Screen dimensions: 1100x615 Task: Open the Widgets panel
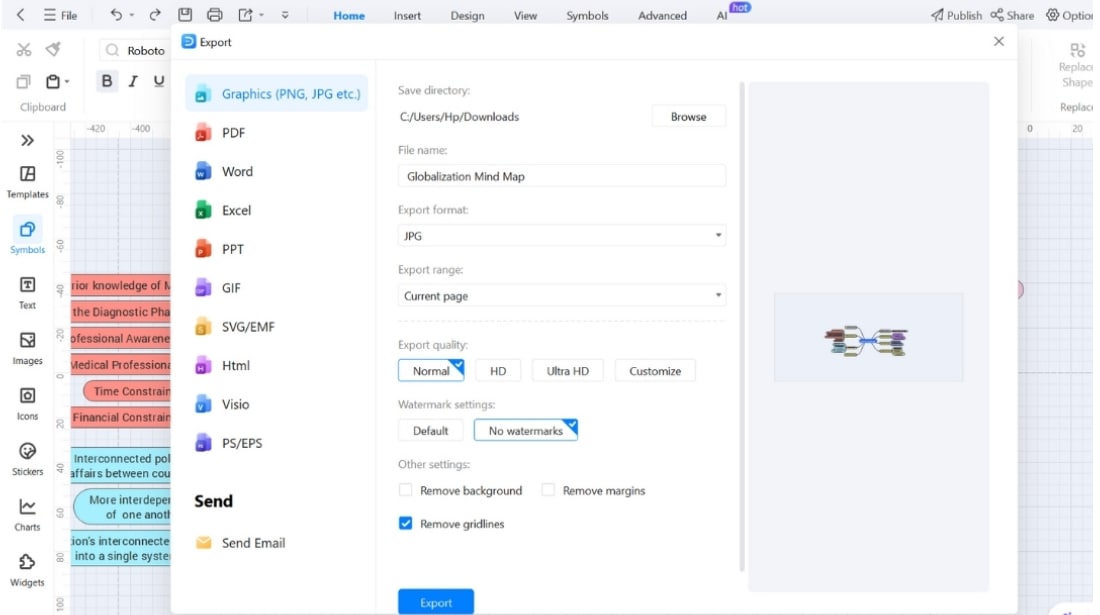27,569
